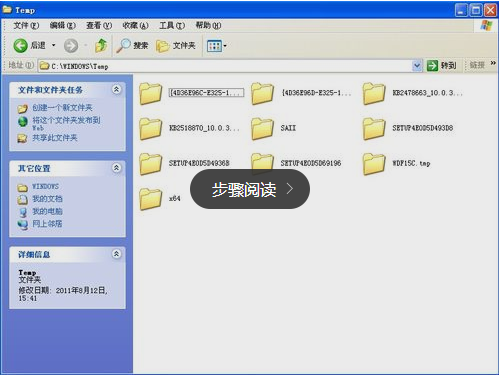Open the Back button history arrow

(x=53, y=45)
